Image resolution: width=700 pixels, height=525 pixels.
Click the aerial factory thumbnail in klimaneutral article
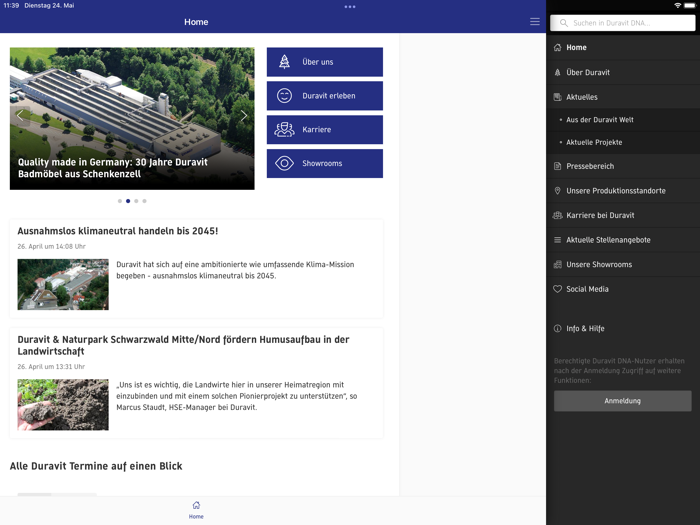(x=63, y=284)
